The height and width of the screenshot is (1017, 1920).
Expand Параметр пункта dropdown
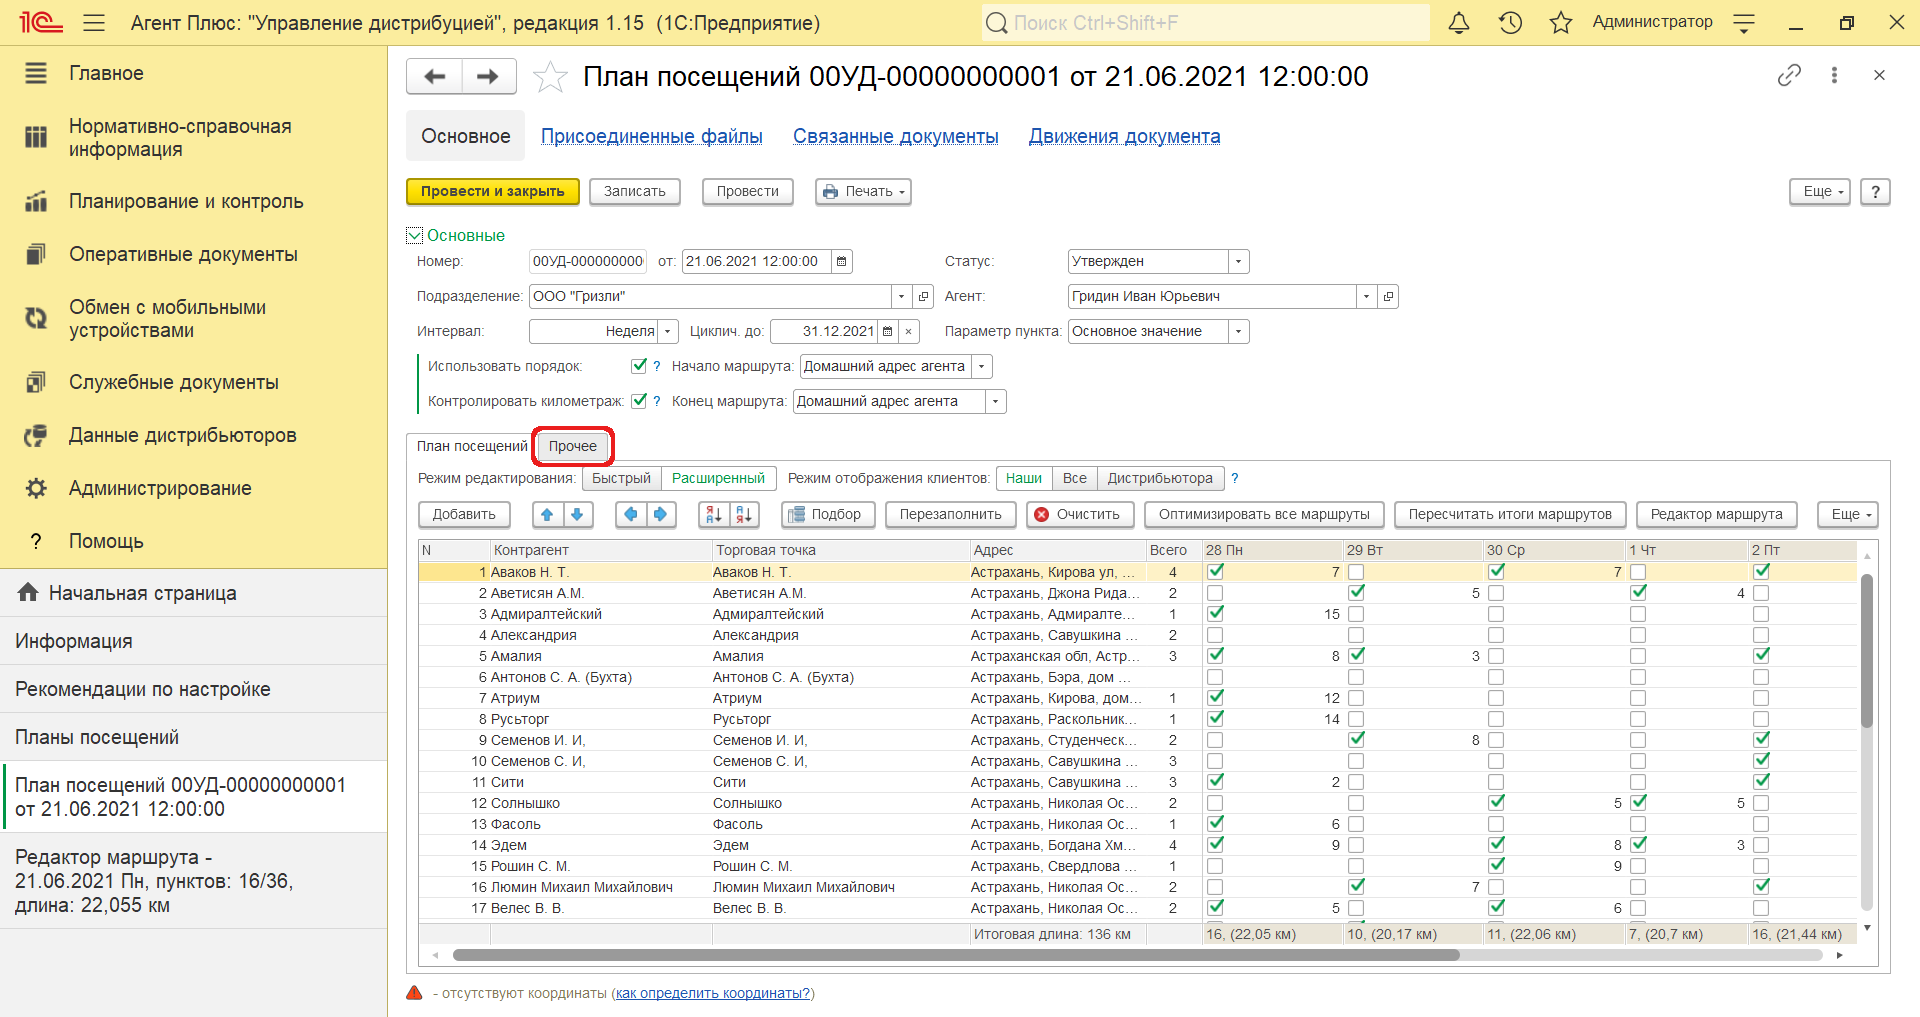1238,331
